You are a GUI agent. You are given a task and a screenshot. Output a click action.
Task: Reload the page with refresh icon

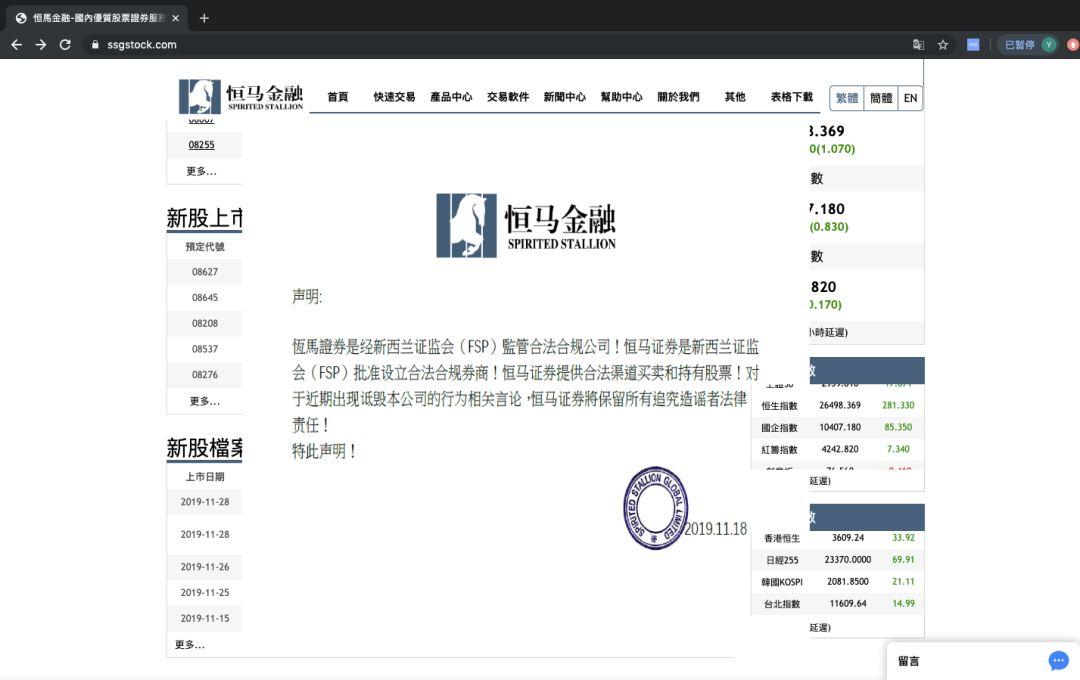65,45
